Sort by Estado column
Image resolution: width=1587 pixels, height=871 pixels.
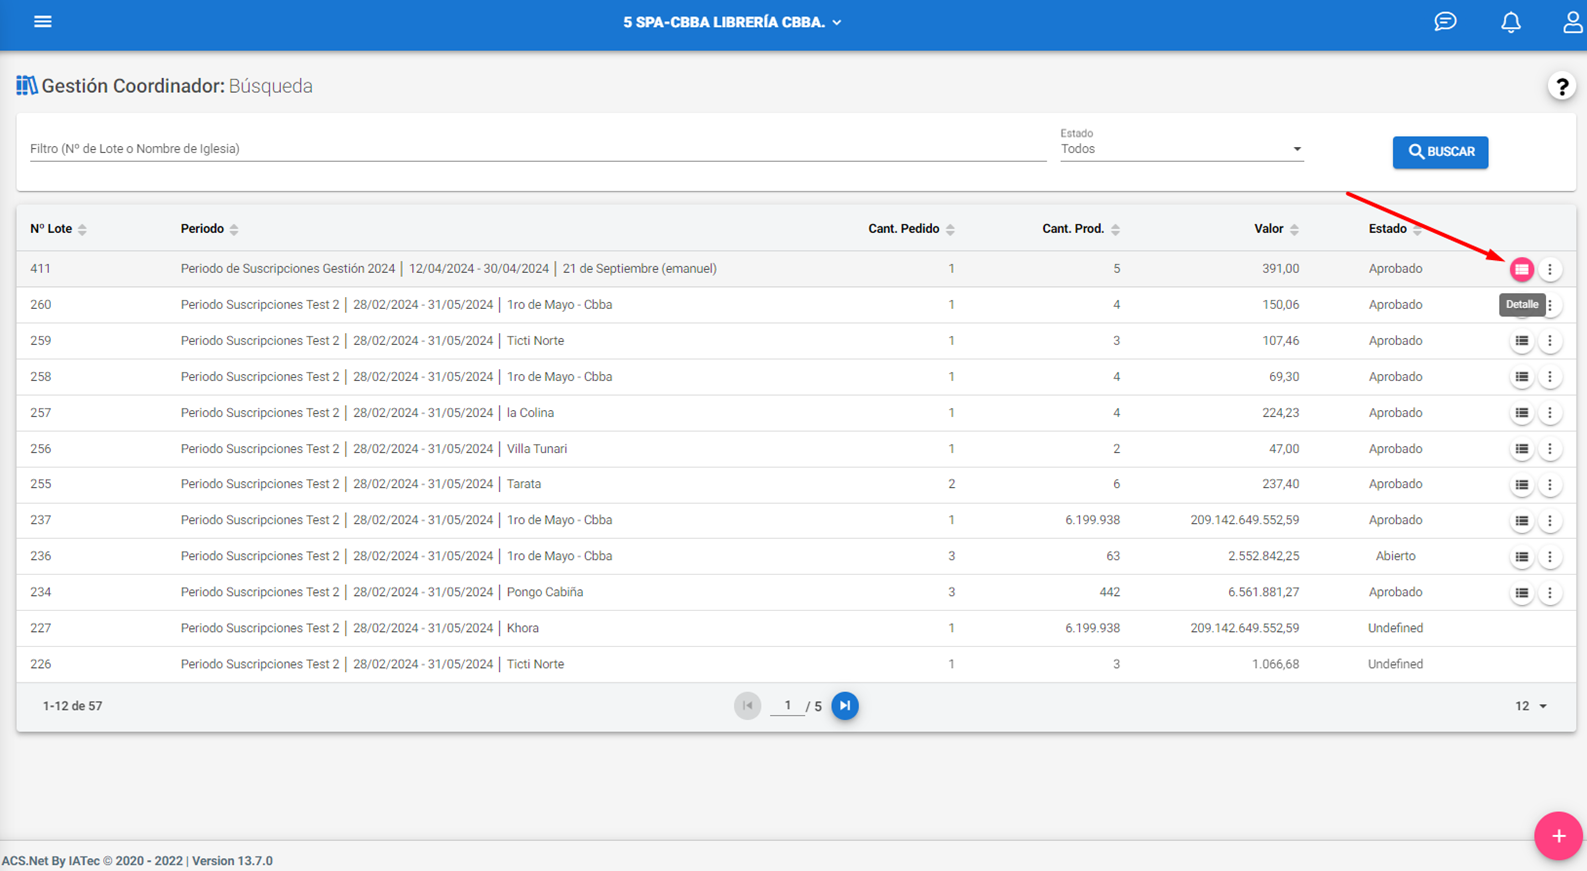click(1395, 229)
